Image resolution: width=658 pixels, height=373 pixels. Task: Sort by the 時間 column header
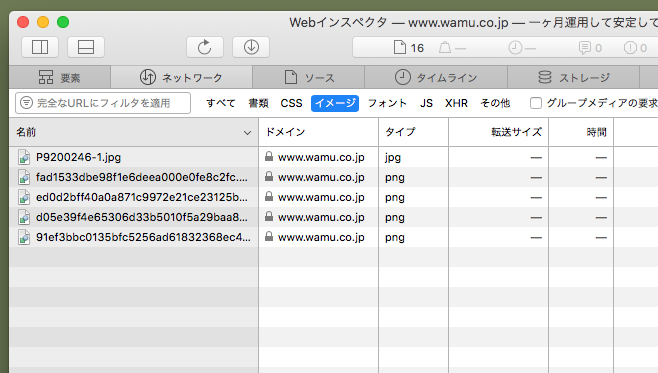tap(581, 132)
